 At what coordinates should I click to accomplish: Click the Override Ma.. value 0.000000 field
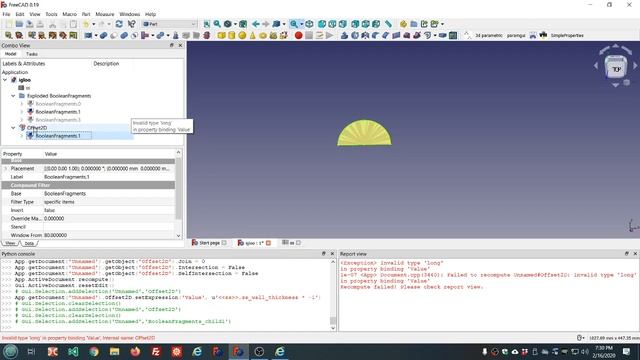pyautogui.click(x=109, y=219)
